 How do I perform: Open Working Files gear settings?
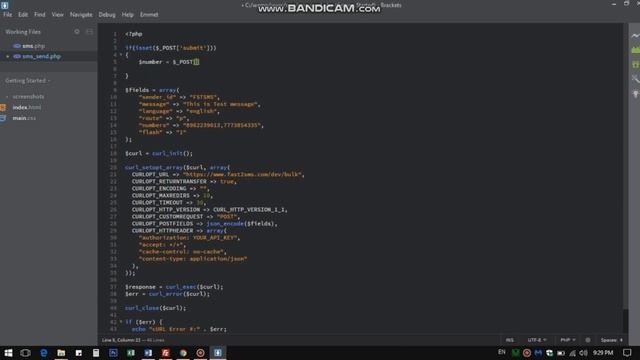tap(77, 31)
